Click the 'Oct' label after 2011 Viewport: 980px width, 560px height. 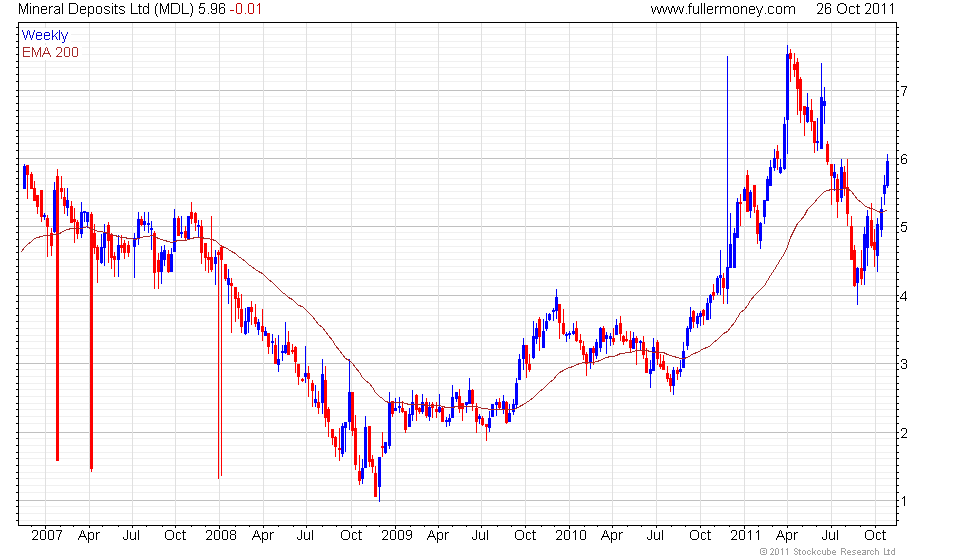[874, 536]
